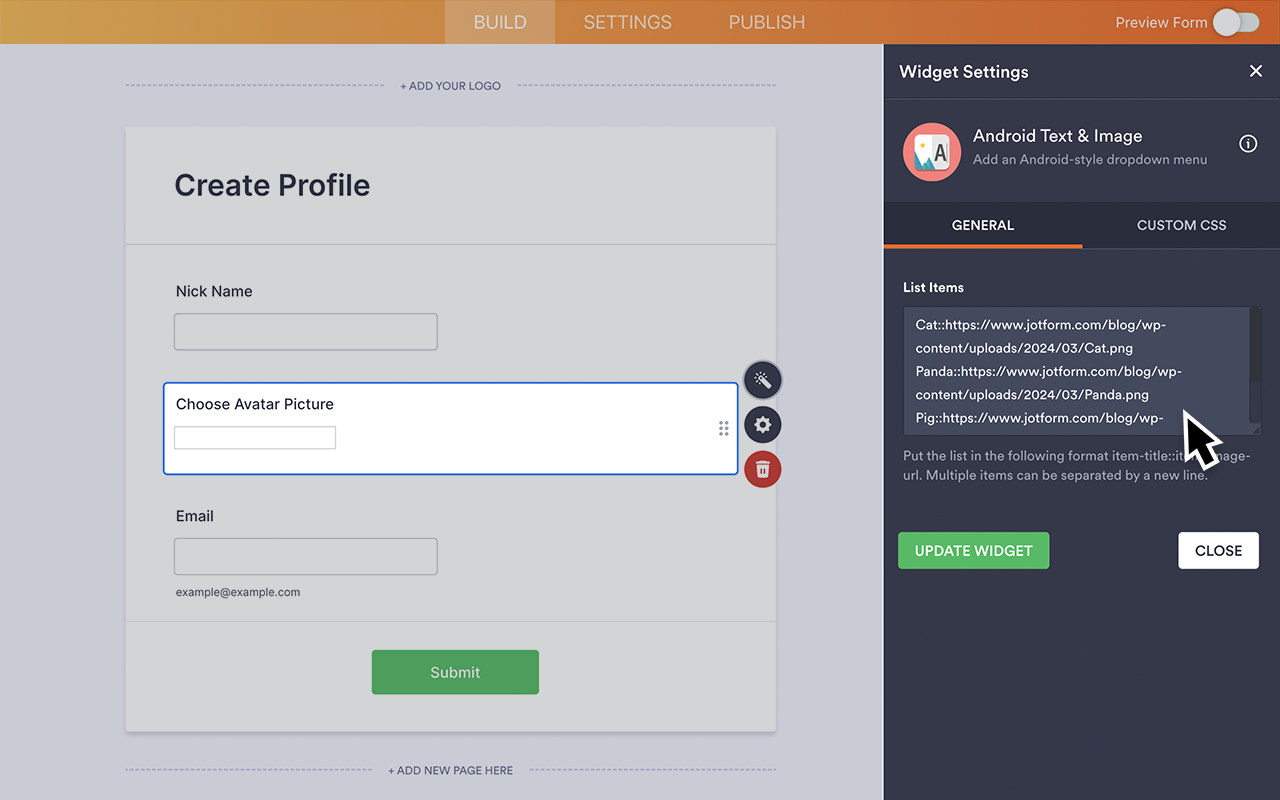Open the SETTINGS tab
The image size is (1280, 800).
(x=627, y=22)
